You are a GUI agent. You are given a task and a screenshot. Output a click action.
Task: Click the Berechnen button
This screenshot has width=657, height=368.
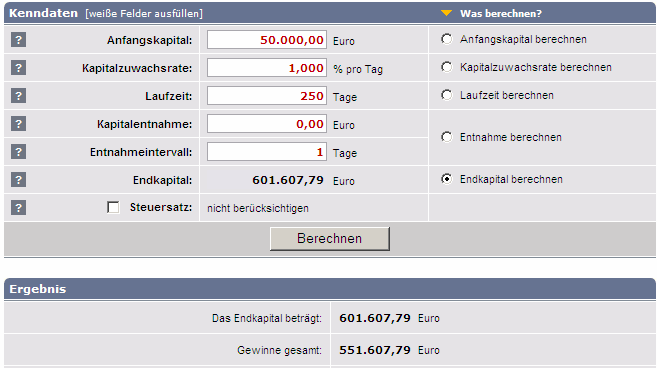point(330,239)
